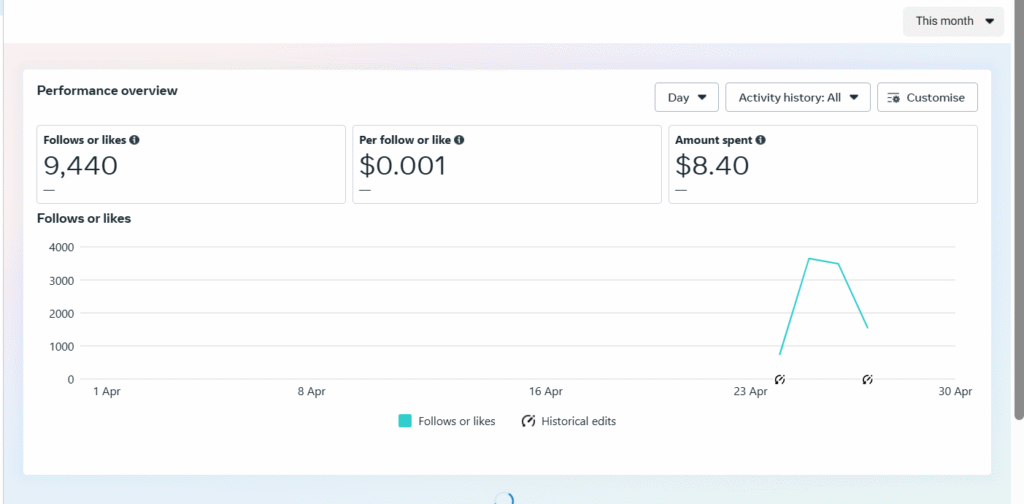This screenshot has height=504, width=1024.
Task: Expand the Day granularity dropdown
Action: coord(686,98)
